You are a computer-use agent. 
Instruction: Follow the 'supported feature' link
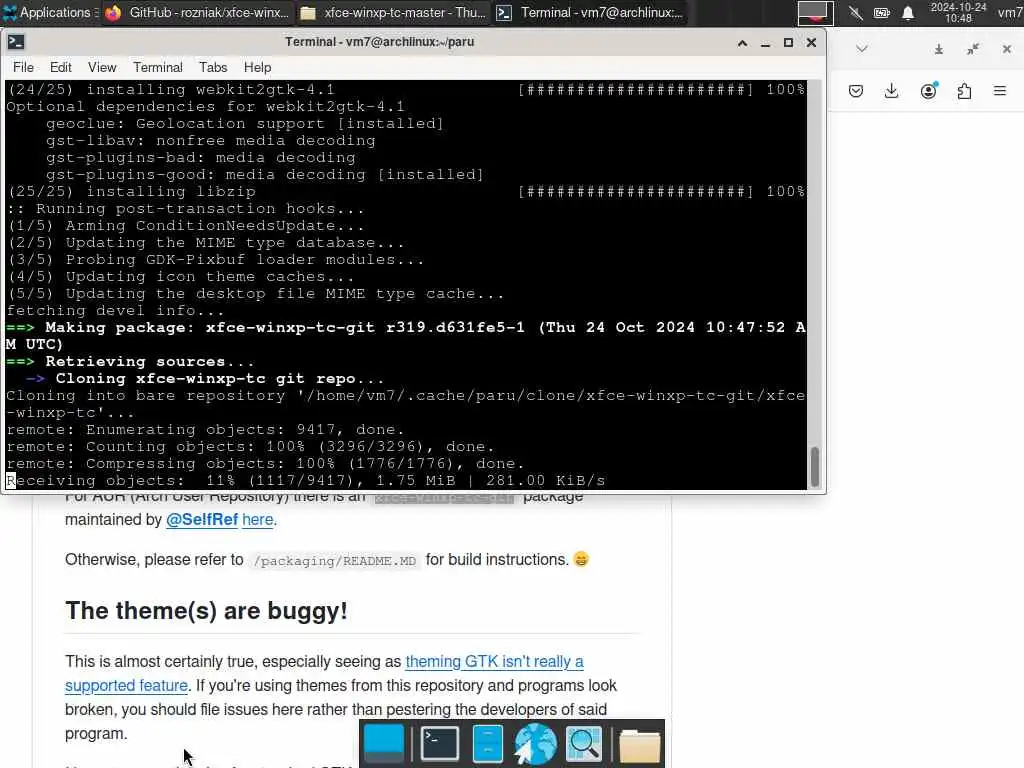pyautogui.click(x=126, y=686)
